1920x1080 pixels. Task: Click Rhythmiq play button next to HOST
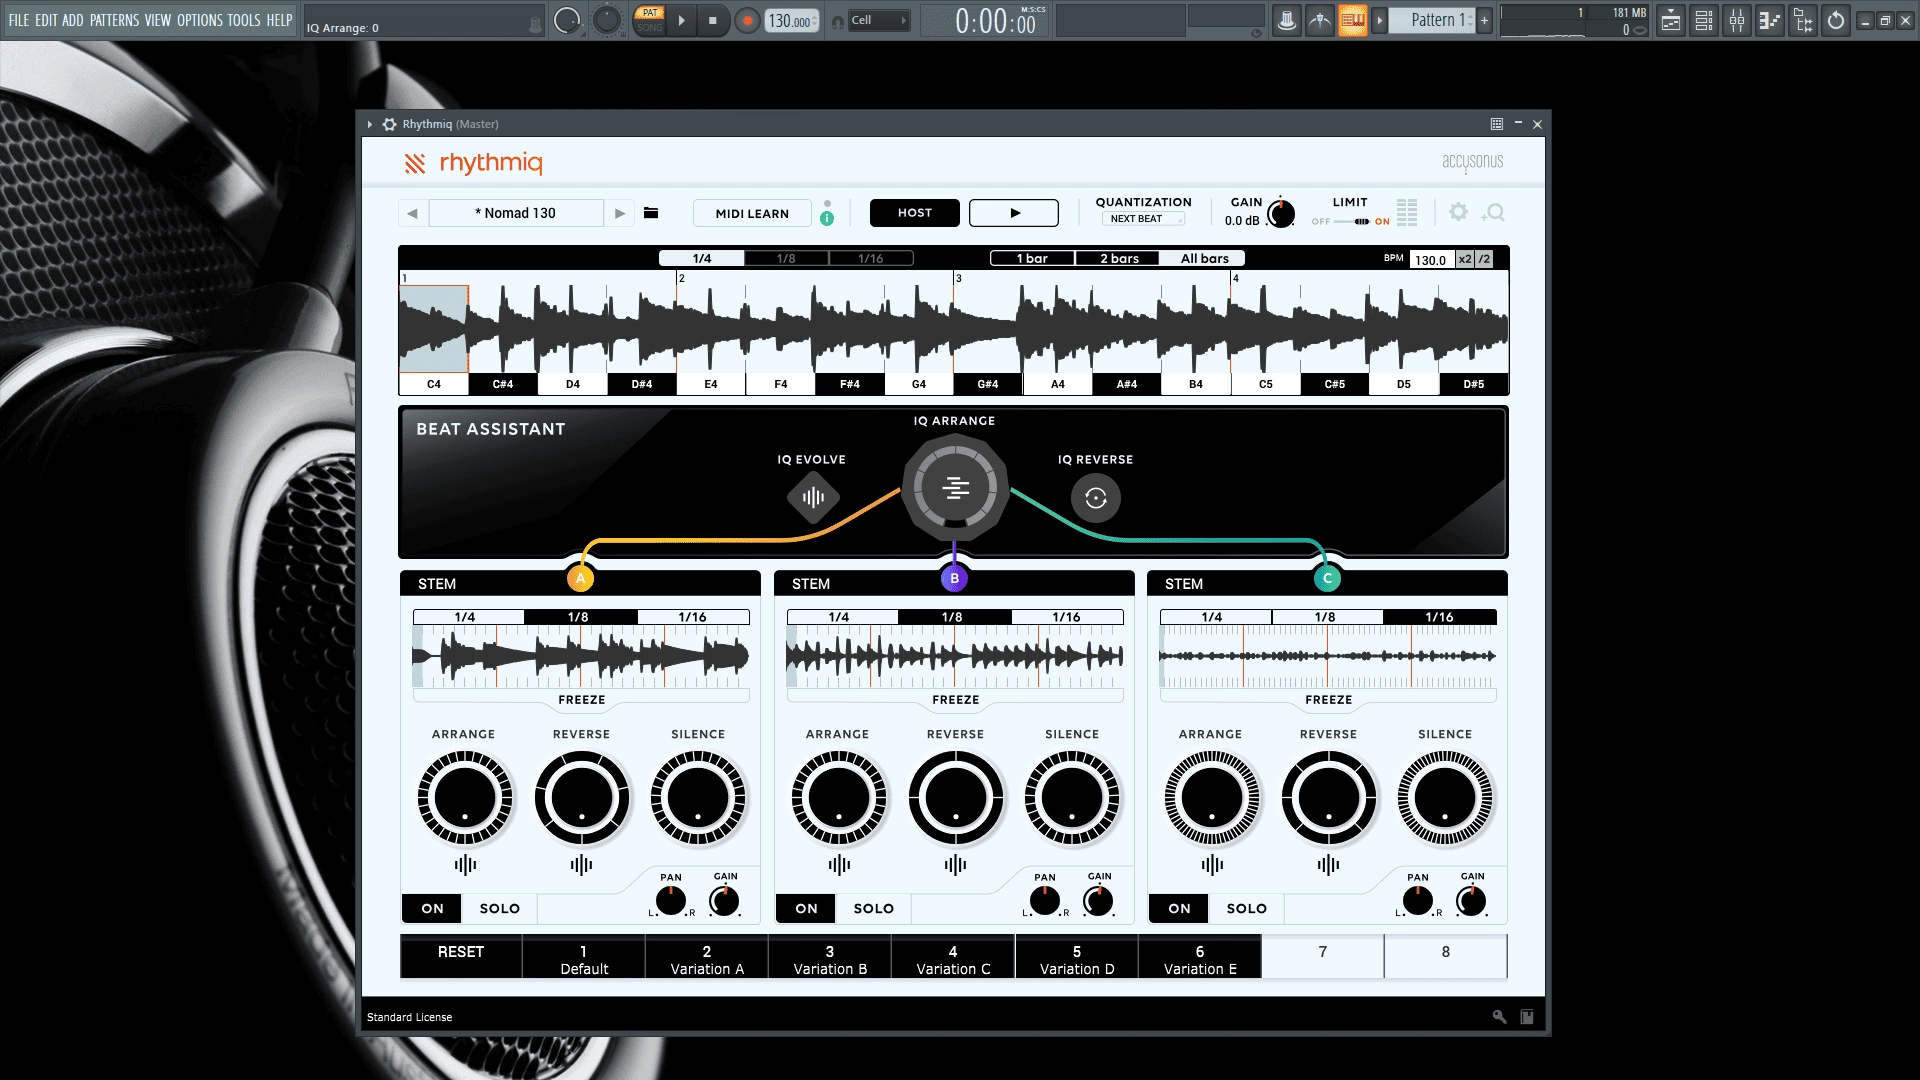click(1014, 213)
